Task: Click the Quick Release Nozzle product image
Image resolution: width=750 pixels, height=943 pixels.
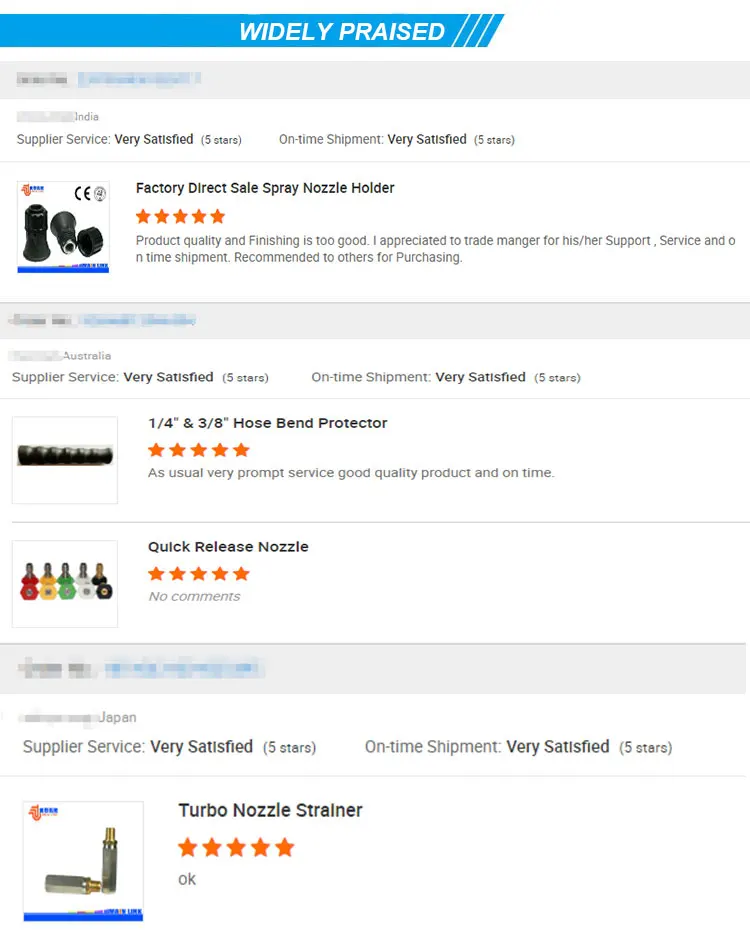Action: point(65,584)
